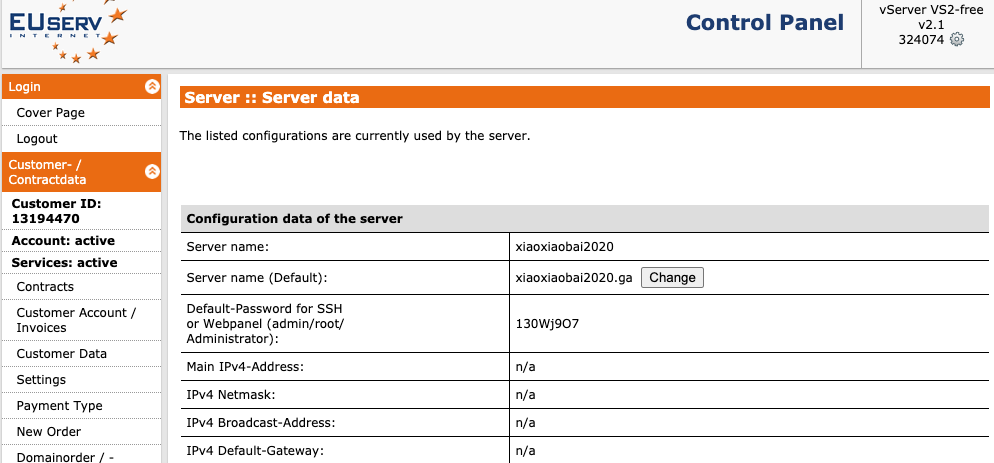This screenshot has height=463, width=994.
Task: Click the IPv4 Broadcast-Address: label
Action: click(x=261, y=422)
